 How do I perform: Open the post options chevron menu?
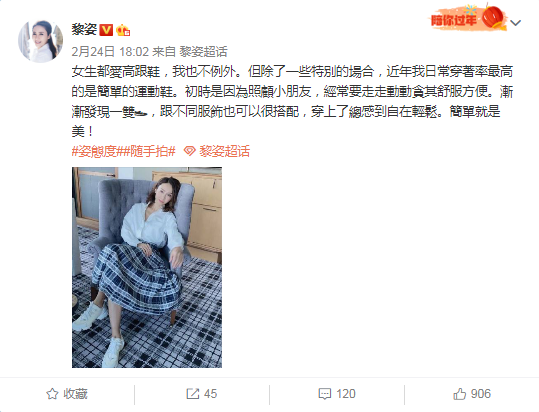(516, 23)
